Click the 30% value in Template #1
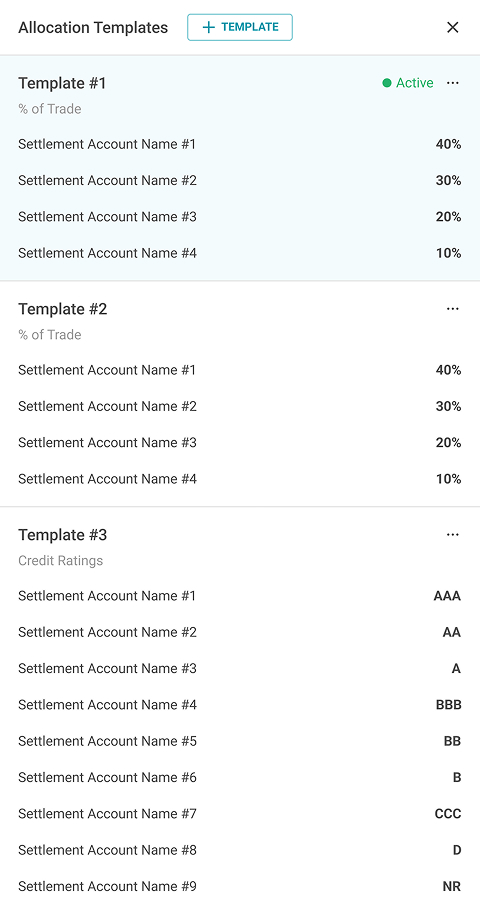The width and height of the screenshot is (480, 908). 448,181
